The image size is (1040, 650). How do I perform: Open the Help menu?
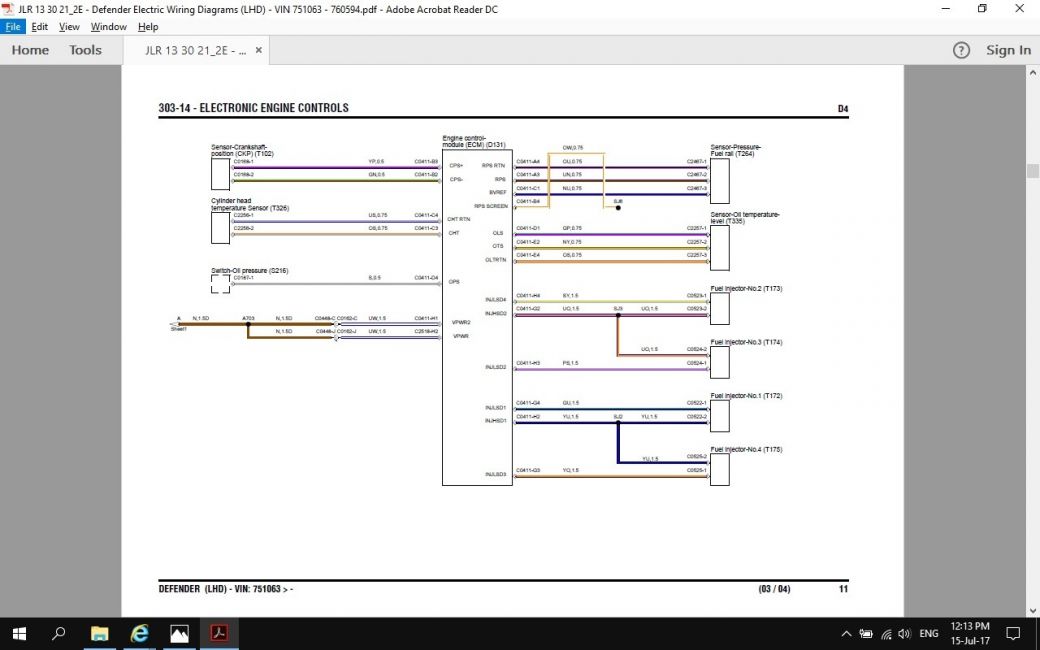pos(148,27)
